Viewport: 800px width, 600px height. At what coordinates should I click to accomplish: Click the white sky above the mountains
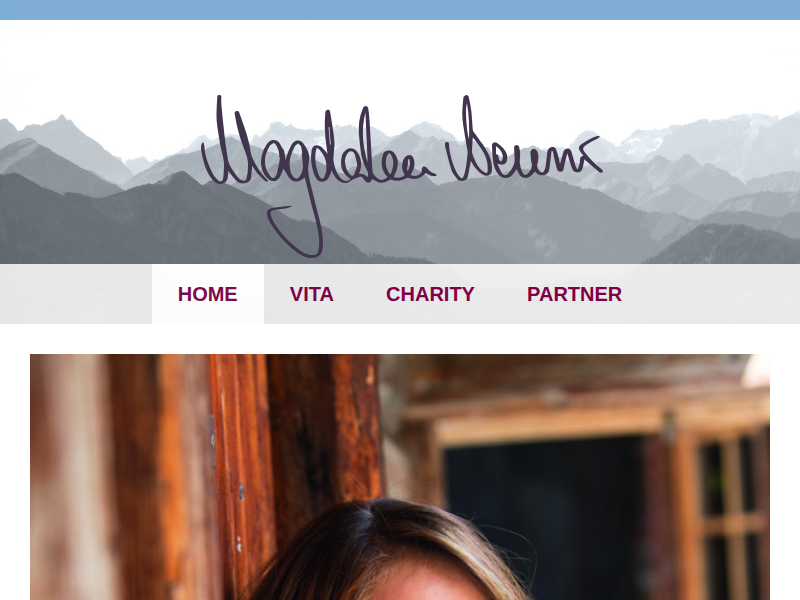pos(400,59)
